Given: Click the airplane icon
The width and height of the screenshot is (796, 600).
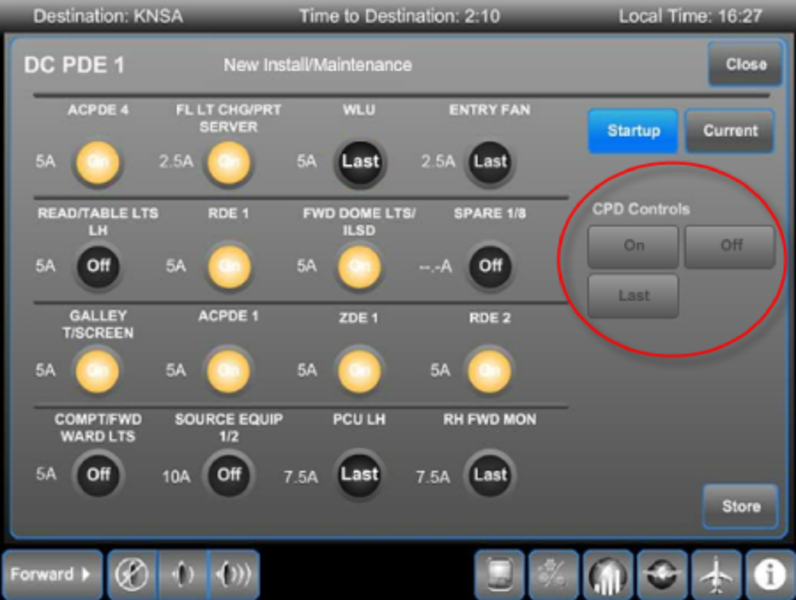Looking at the screenshot, I should click(717, 574).
